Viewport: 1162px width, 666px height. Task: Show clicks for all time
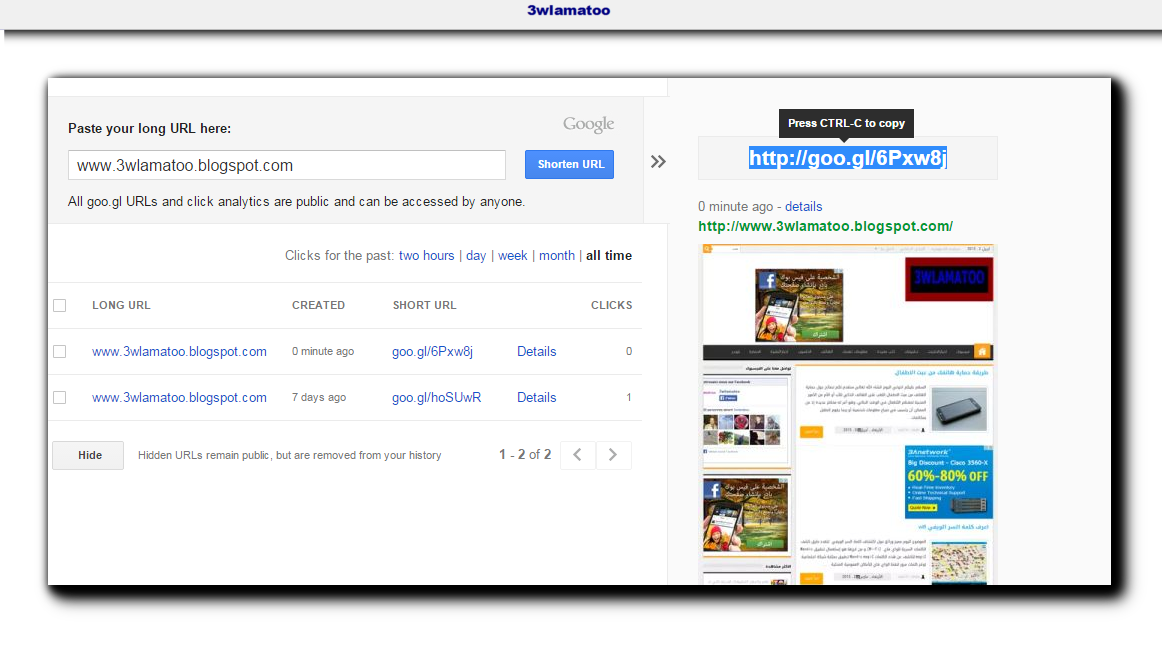pos(609,256)
